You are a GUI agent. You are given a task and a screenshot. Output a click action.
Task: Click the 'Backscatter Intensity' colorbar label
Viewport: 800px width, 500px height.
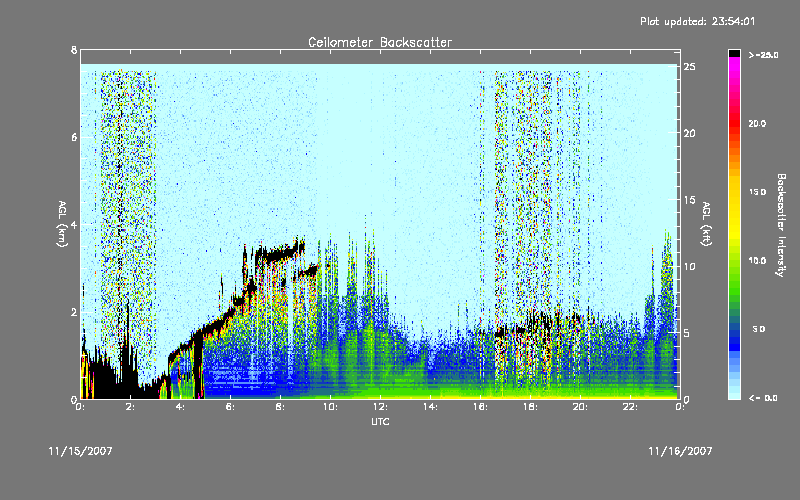[781, 225]
